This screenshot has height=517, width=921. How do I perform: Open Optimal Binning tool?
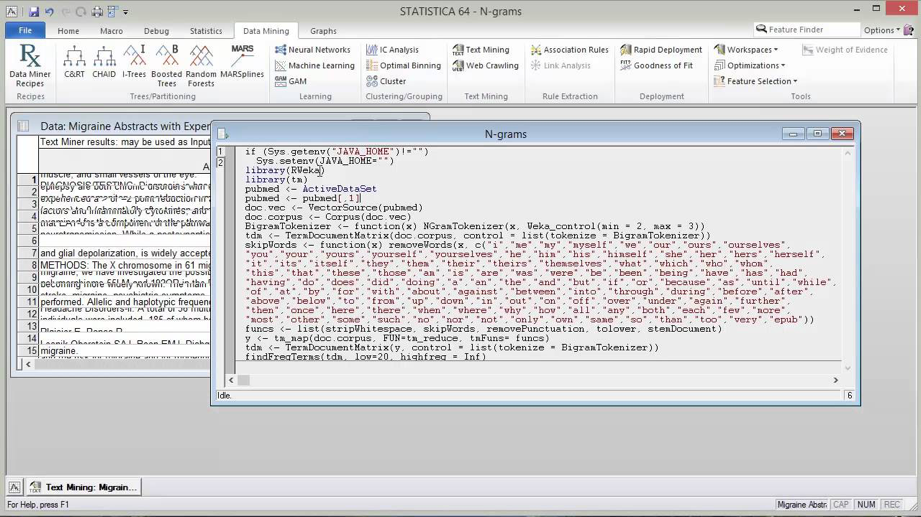404,66
